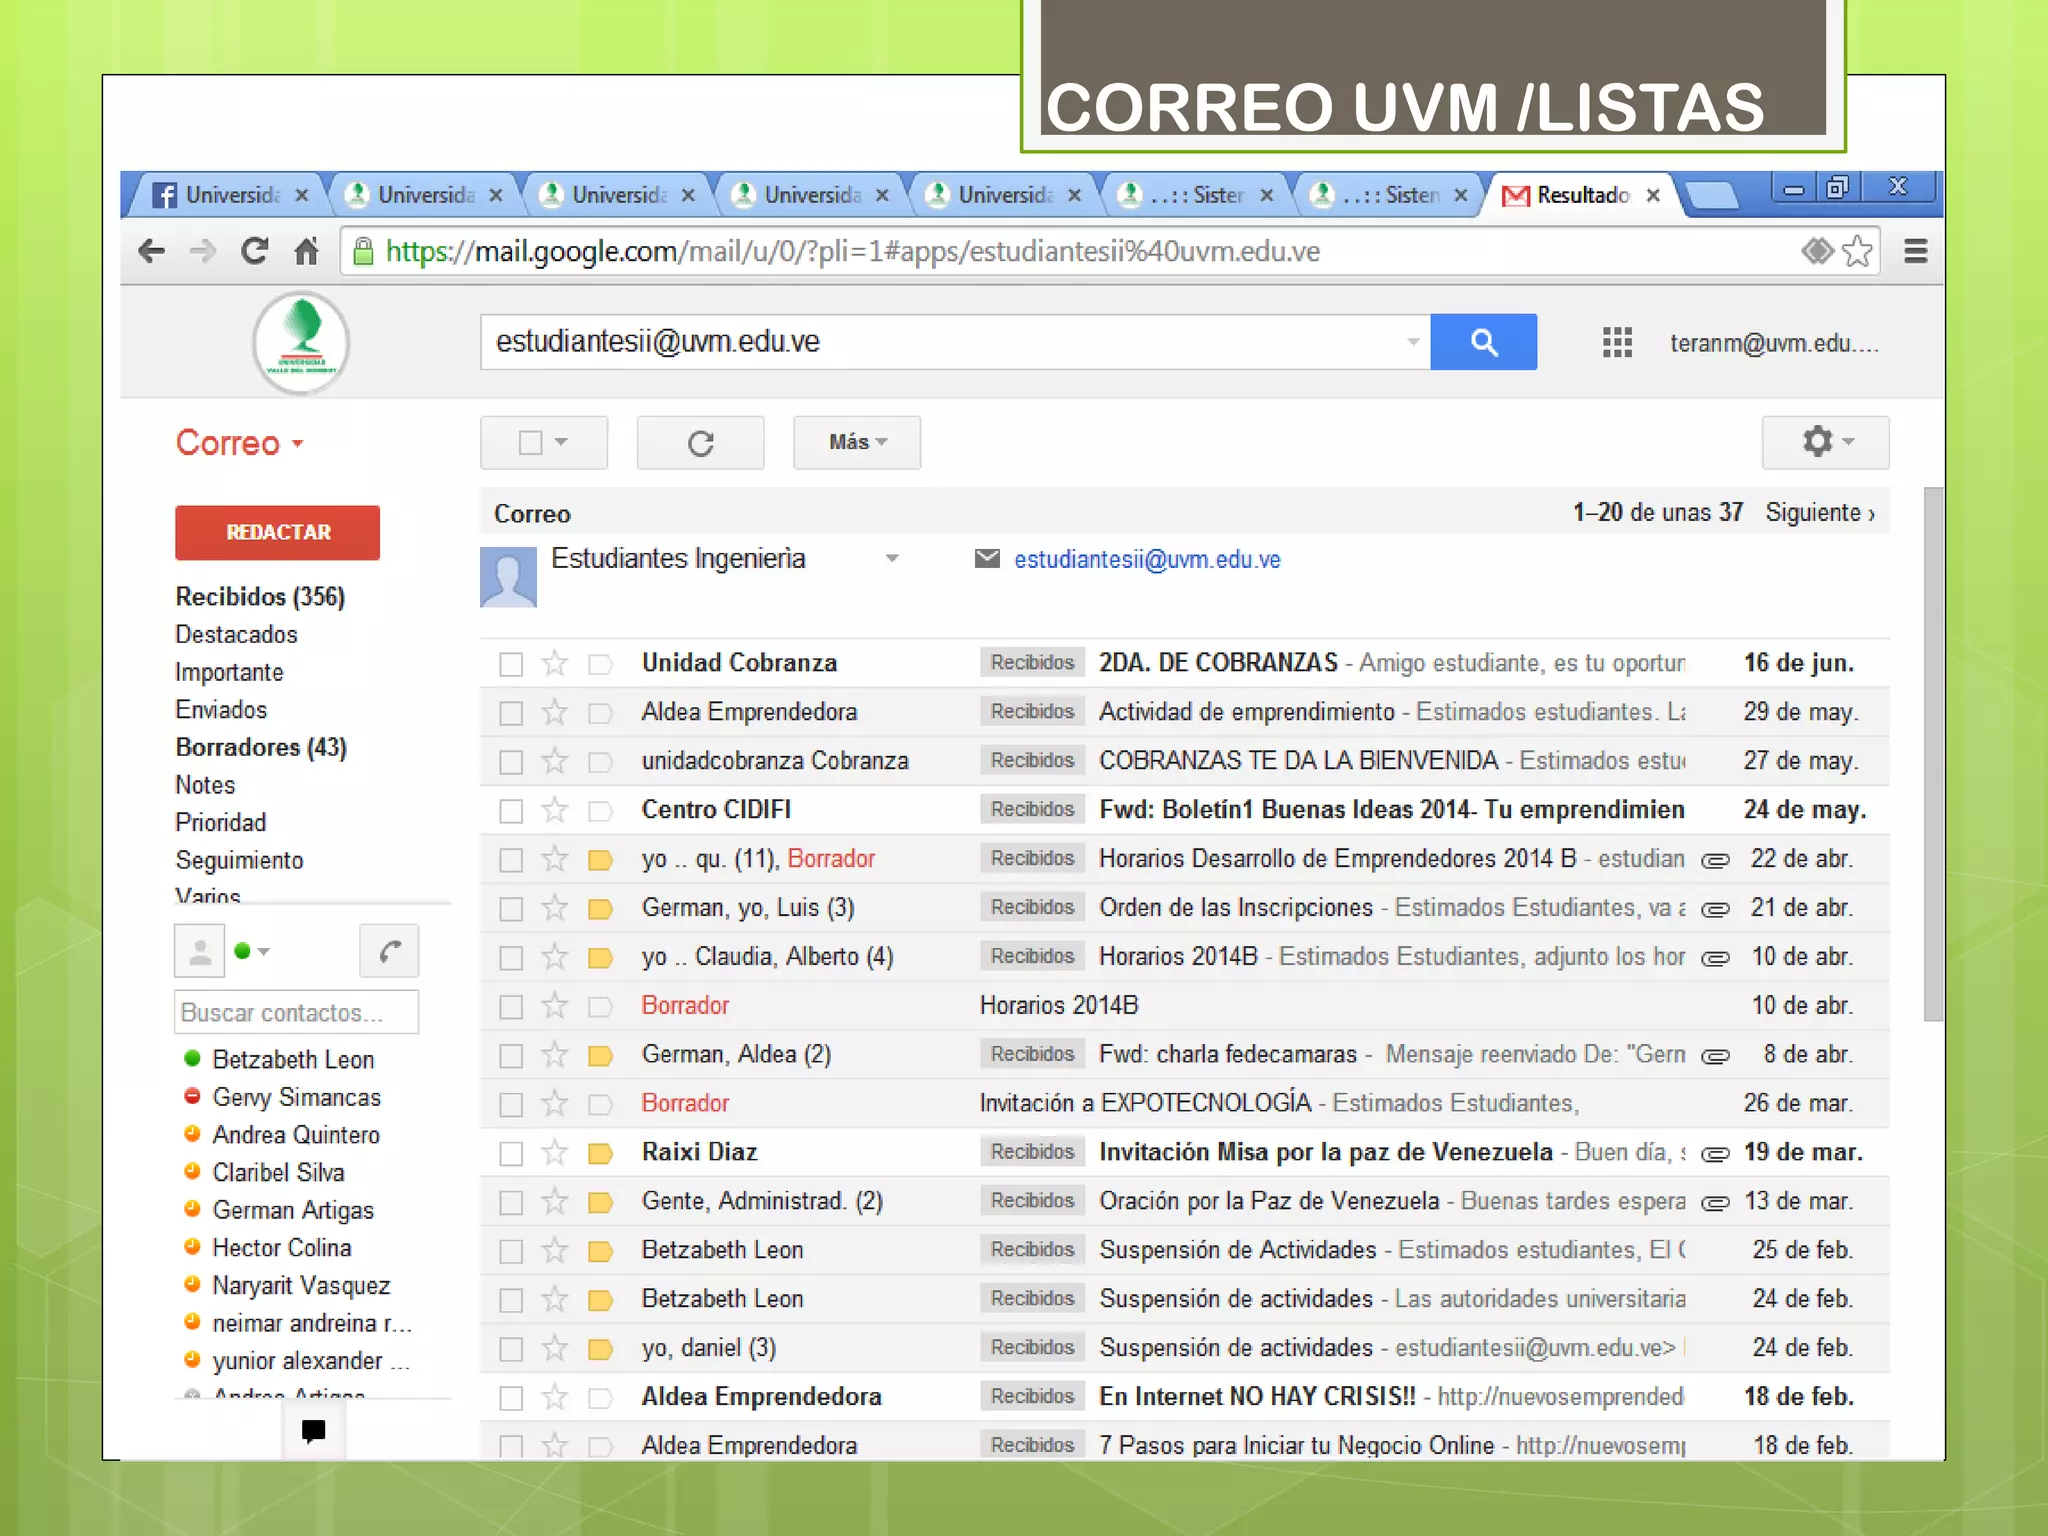Check box for En Internet NO HAY CRISIS message
This screenshot has height=1536, width=2048.
click(511, 1398)
